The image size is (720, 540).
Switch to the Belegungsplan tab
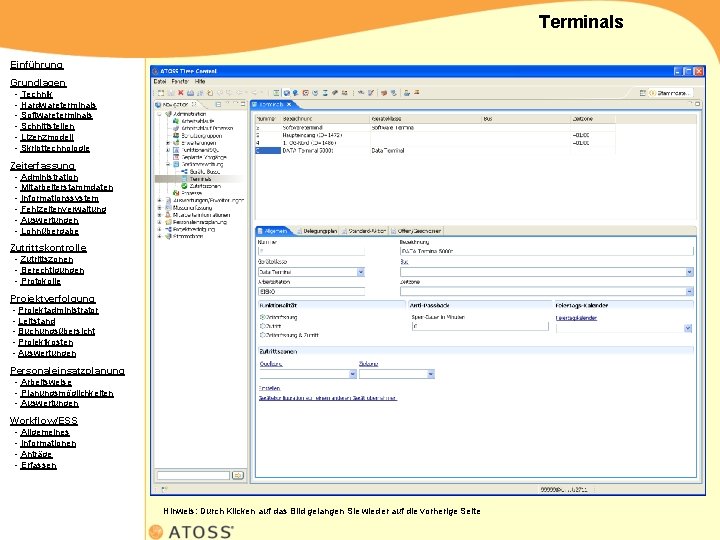[x=316, y=231]
